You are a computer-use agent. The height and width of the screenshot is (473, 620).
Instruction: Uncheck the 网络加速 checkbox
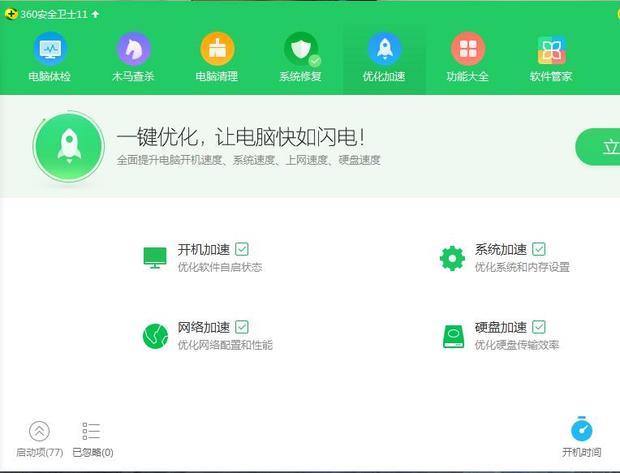click(x=242, y=327)
